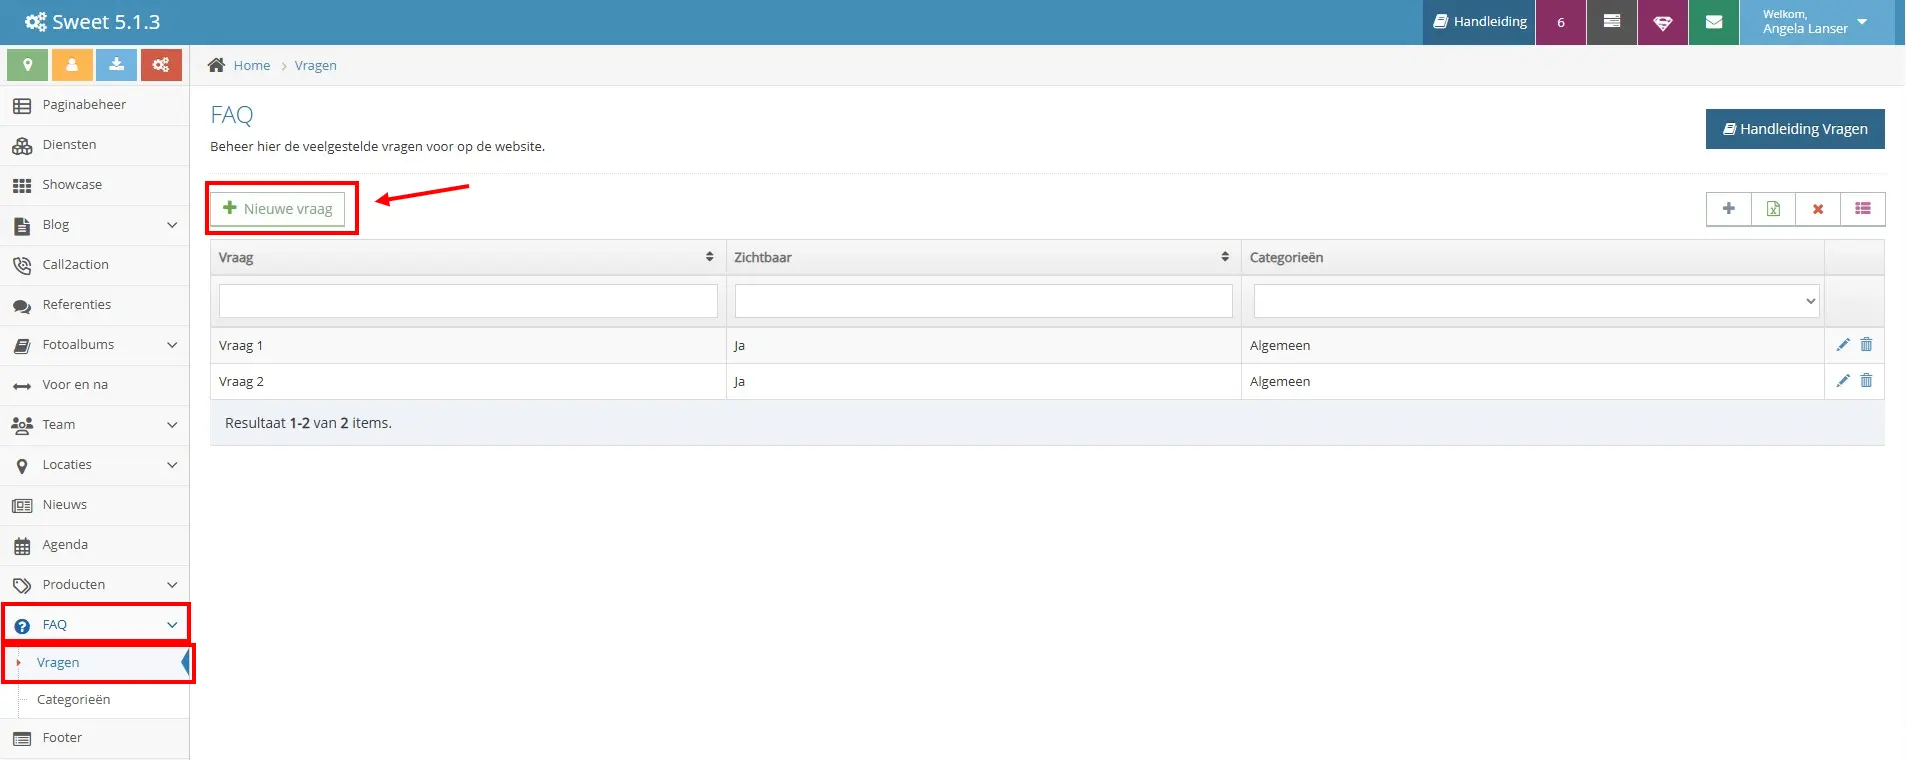
Task: Open the server icon in top bar
Action: pos(1612,22)
